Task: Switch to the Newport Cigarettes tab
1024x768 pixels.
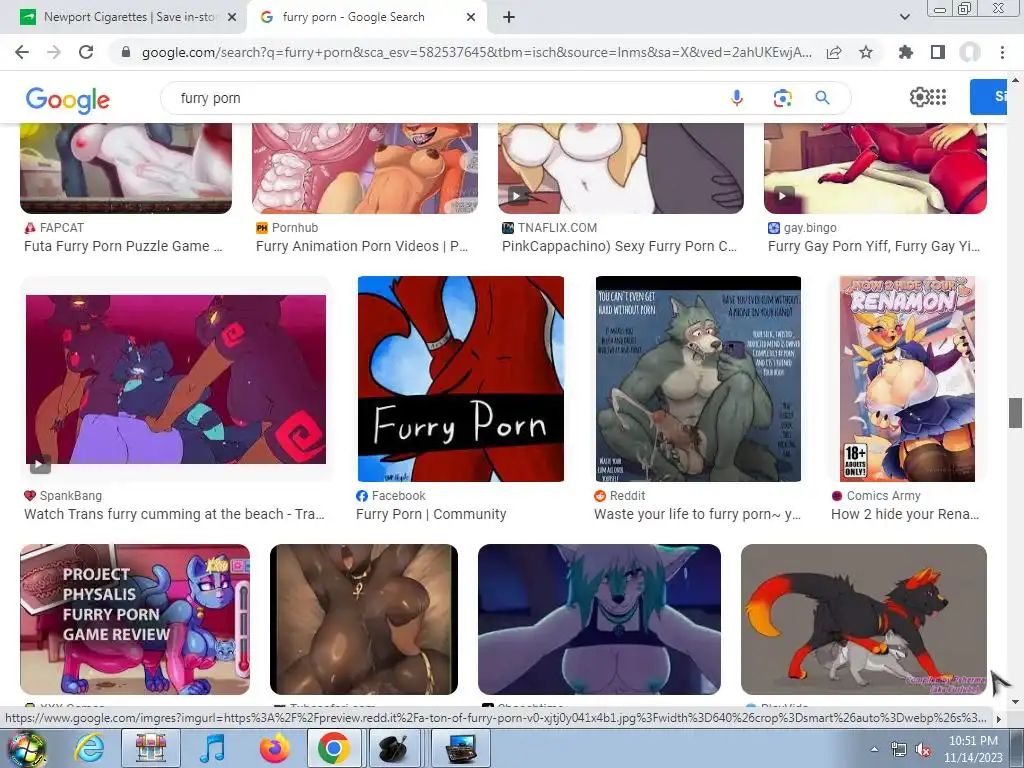Action: point(129,17)
